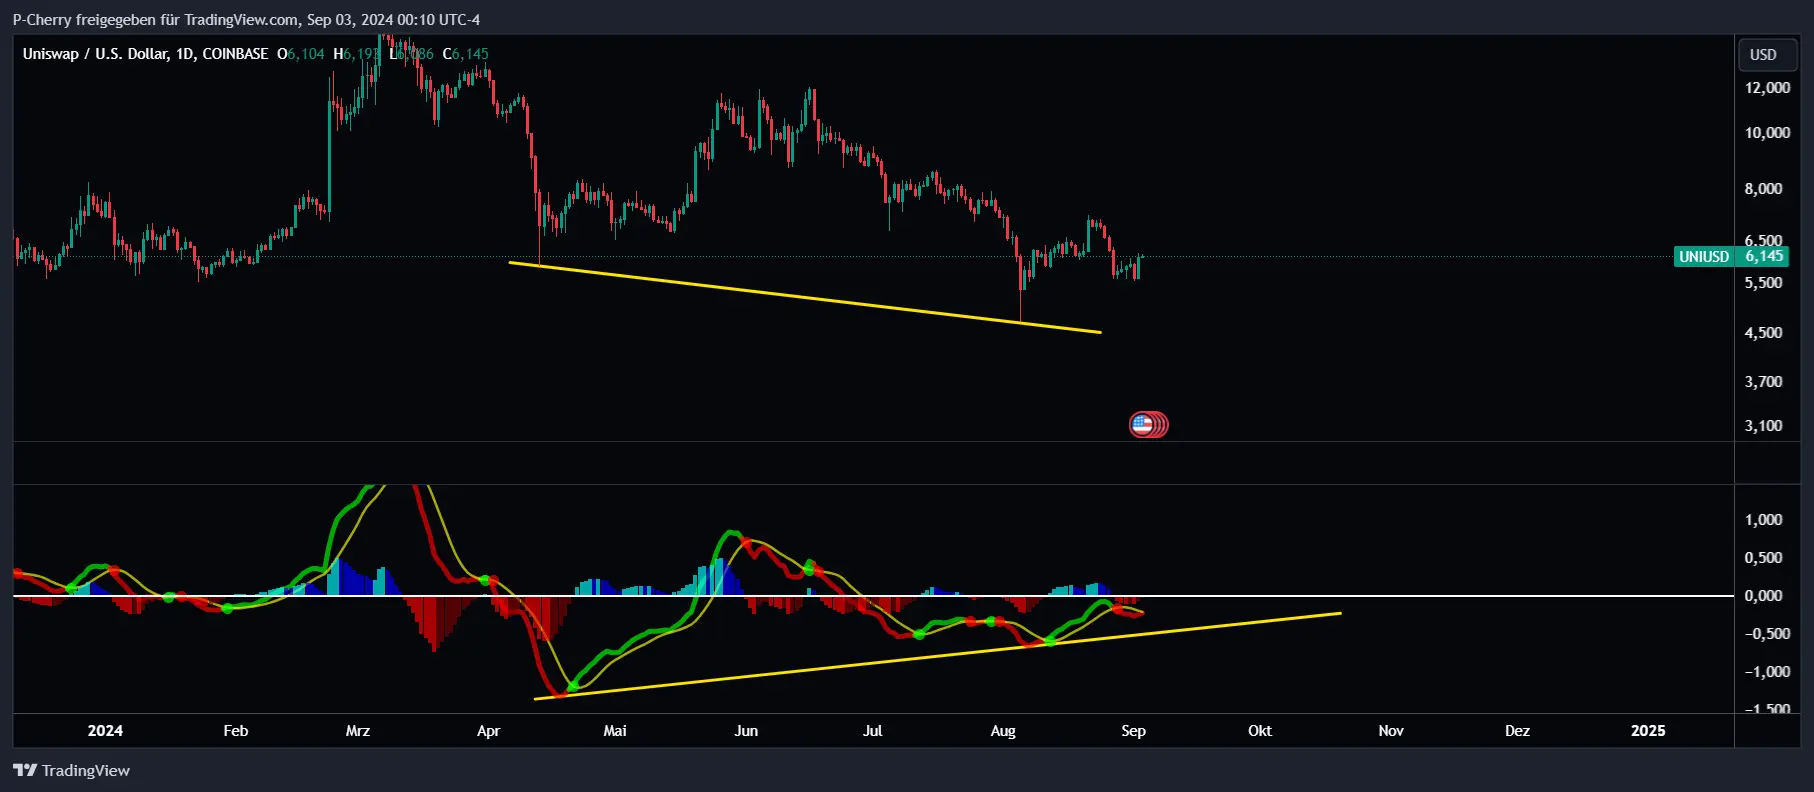Click the Jul label on time axis
The width and height of the screenshot is (1814, 792).
tap(873, 731)
